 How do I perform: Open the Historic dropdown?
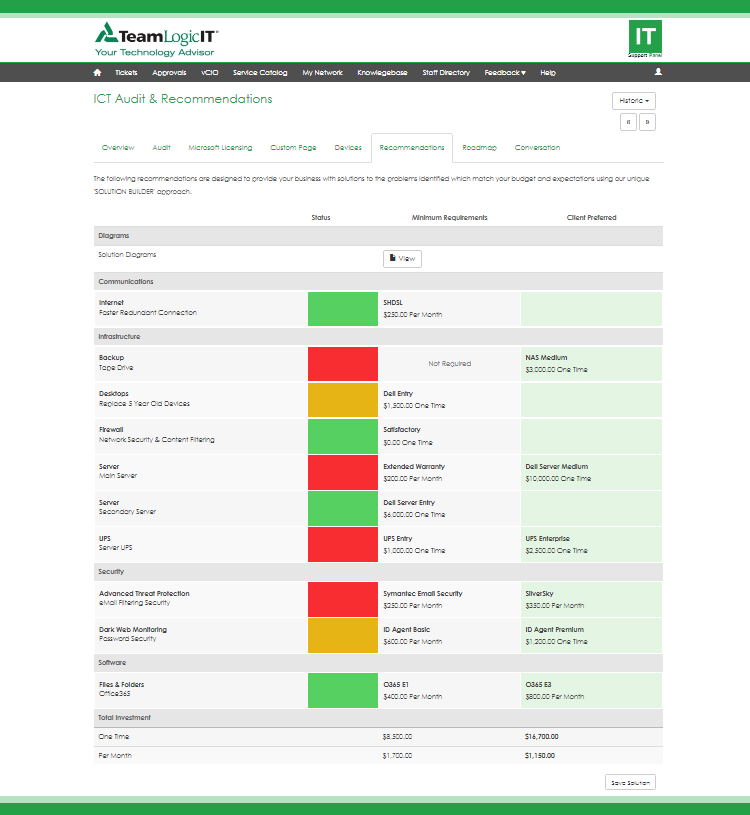pos(634,101)
